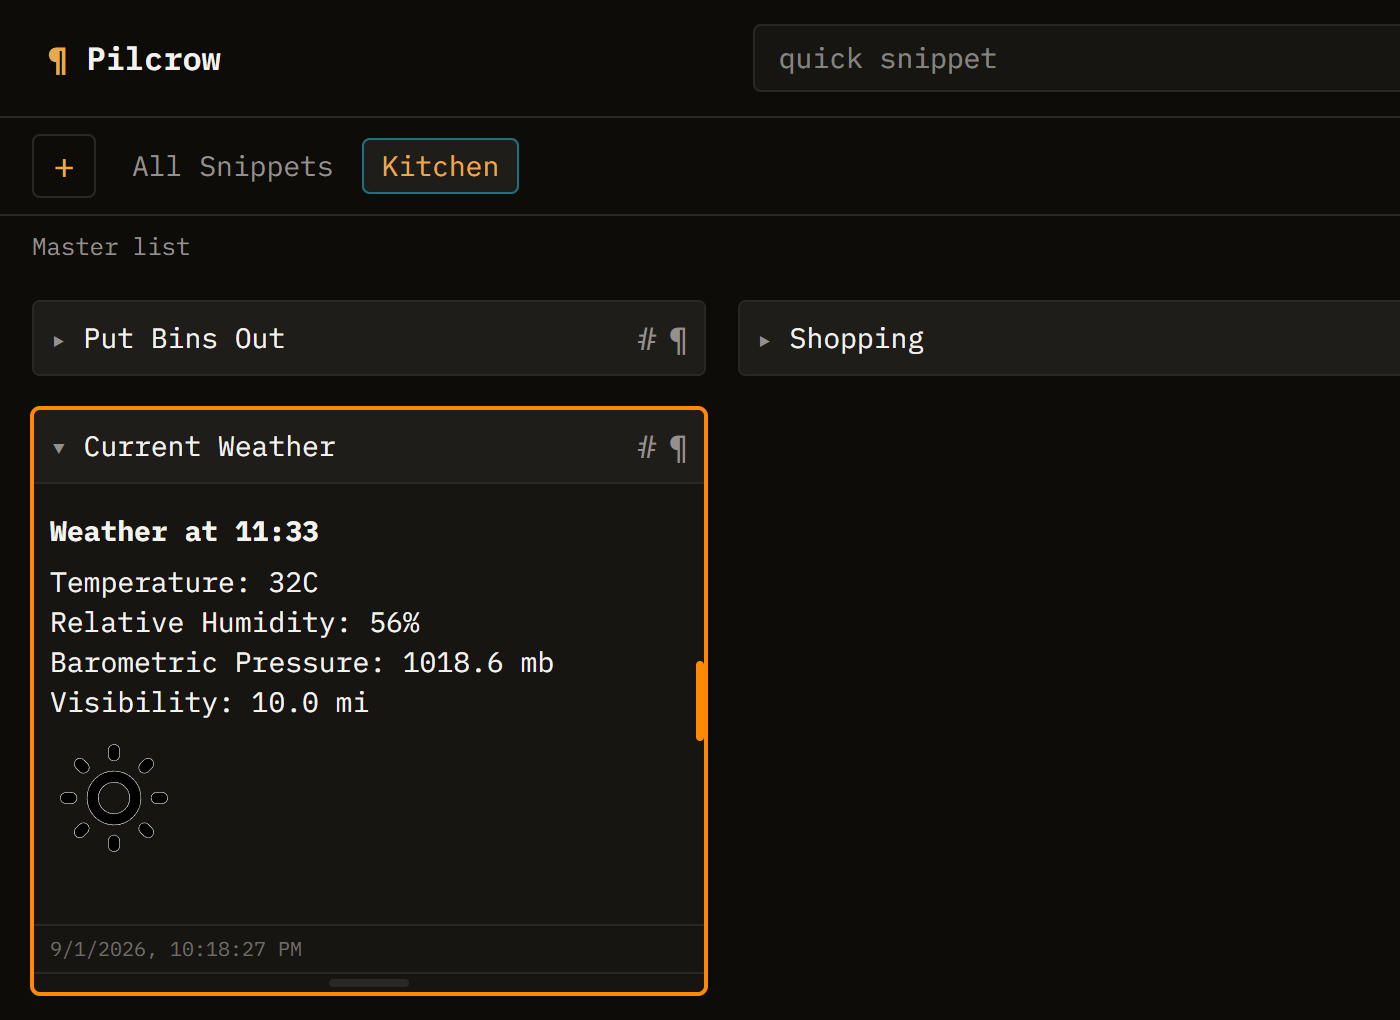This screenshot has height=1020, width=1400.
Task: Click the sun weather icon
Action: [114, 798]
